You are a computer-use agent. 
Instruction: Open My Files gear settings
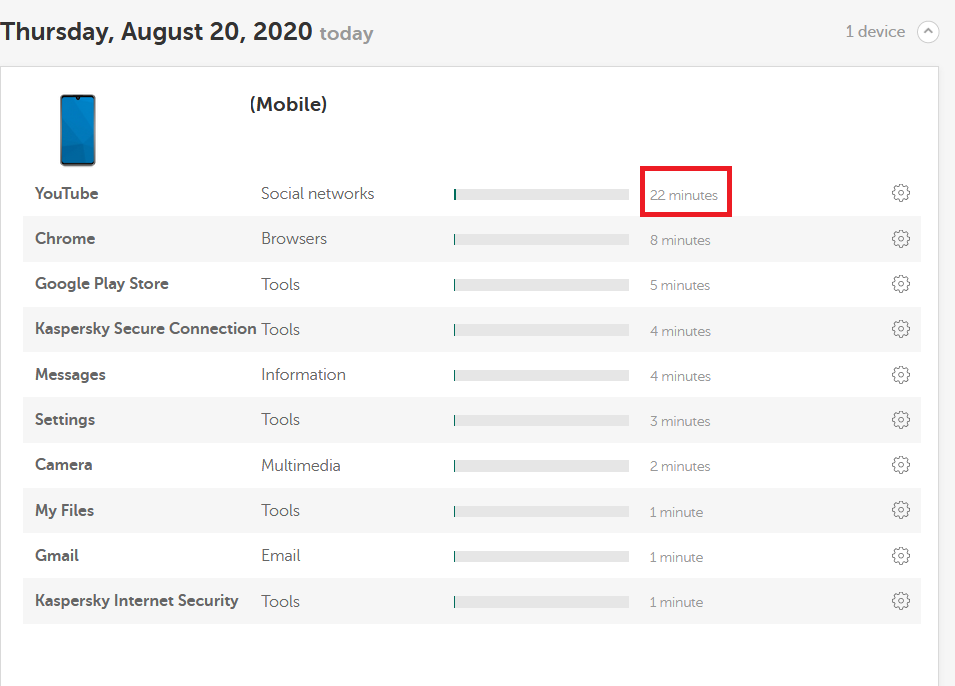tap(901, 510)
